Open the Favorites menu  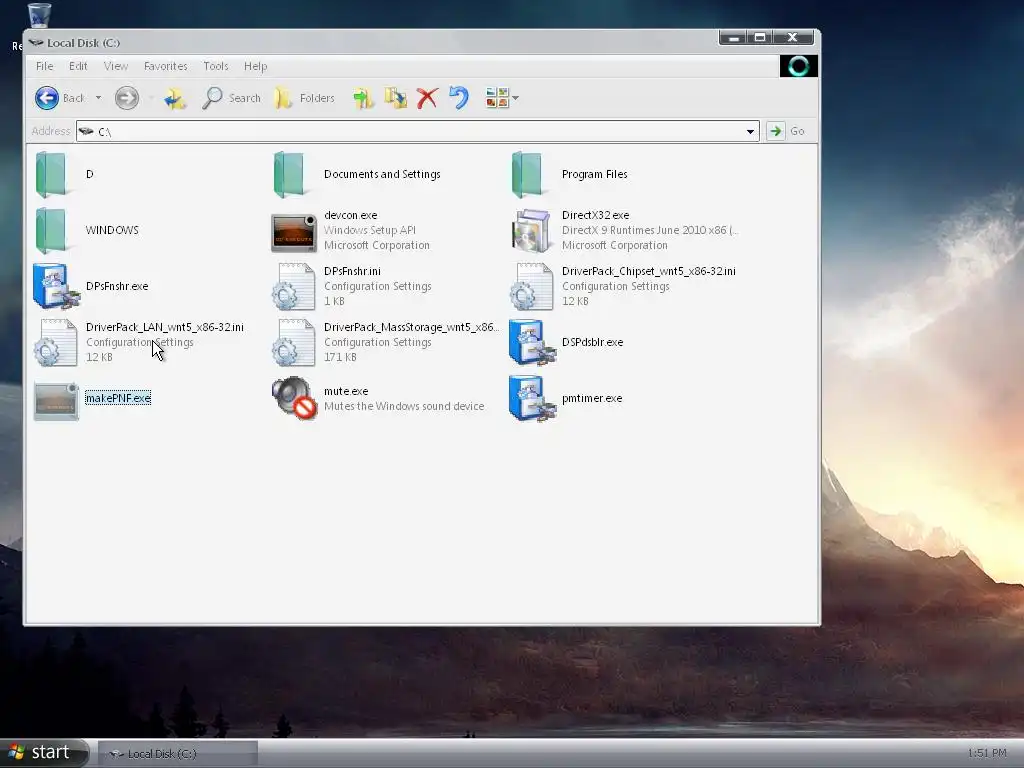(x=165, y=66)
